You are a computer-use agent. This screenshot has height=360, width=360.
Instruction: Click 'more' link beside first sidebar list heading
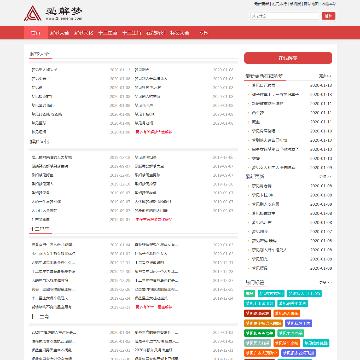point(325,76)
